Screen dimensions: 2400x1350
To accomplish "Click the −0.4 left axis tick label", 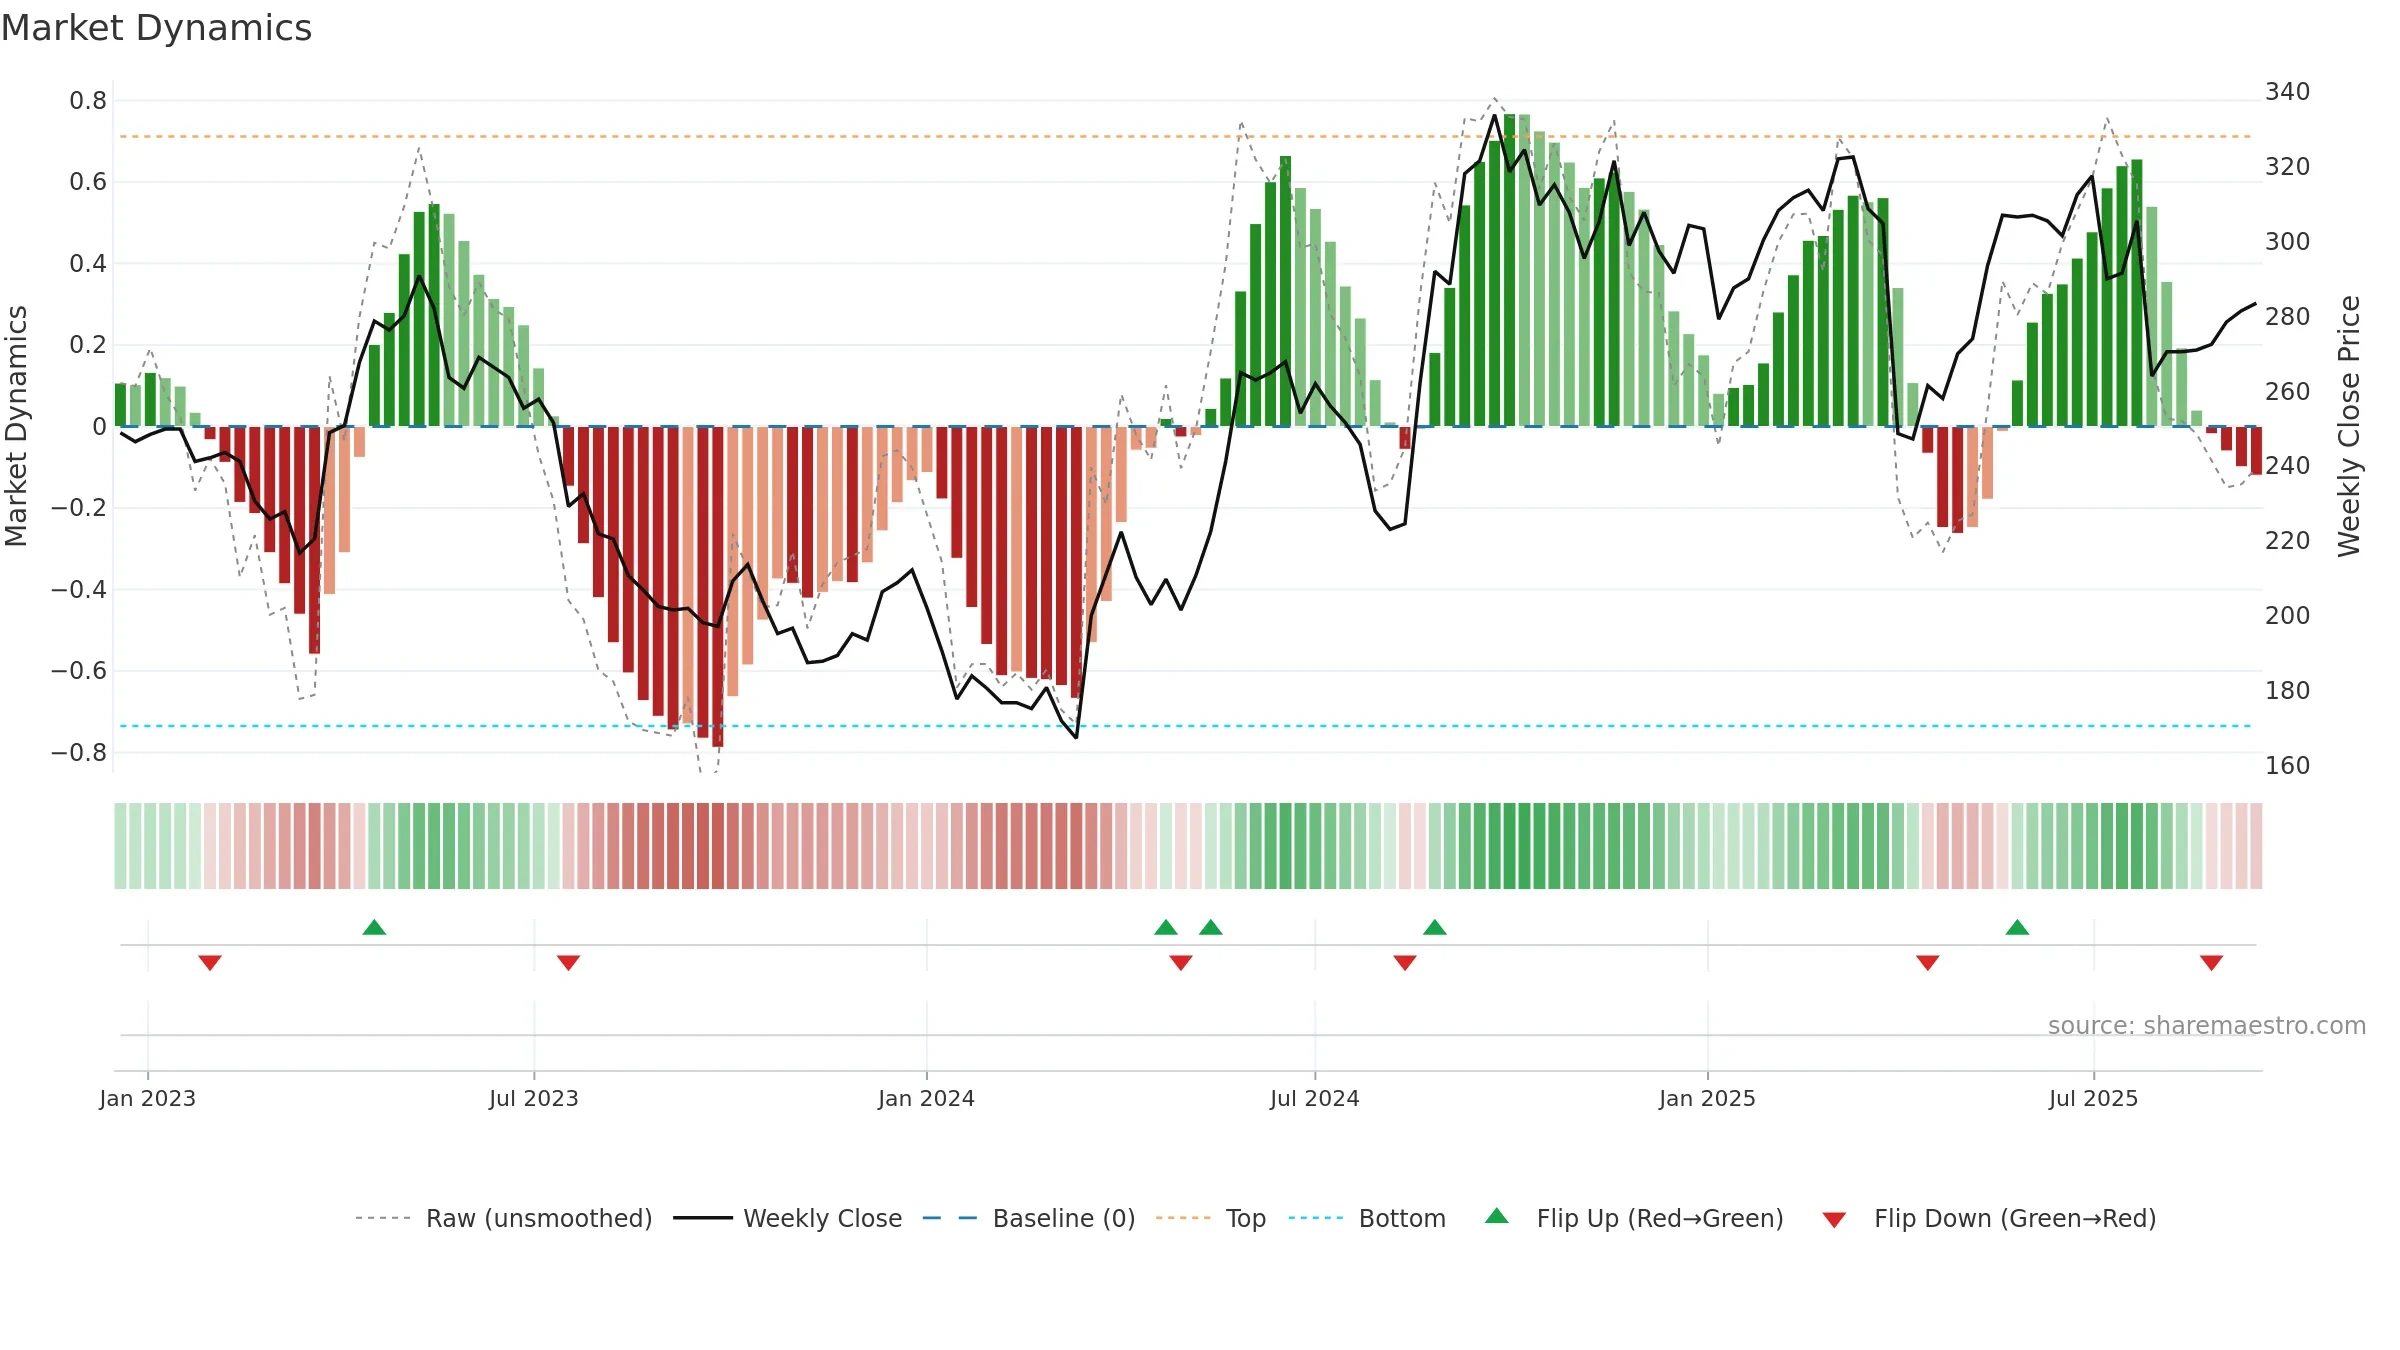I will coord(79,589).
